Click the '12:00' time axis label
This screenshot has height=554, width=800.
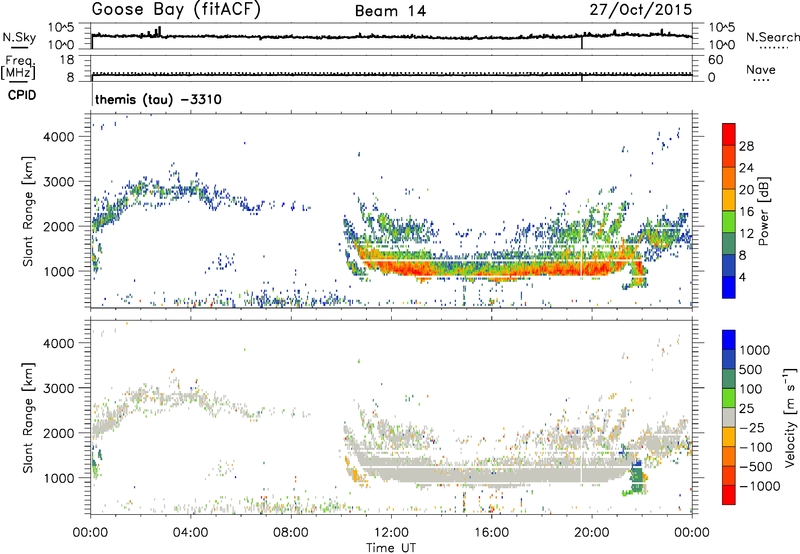point(391,533)
